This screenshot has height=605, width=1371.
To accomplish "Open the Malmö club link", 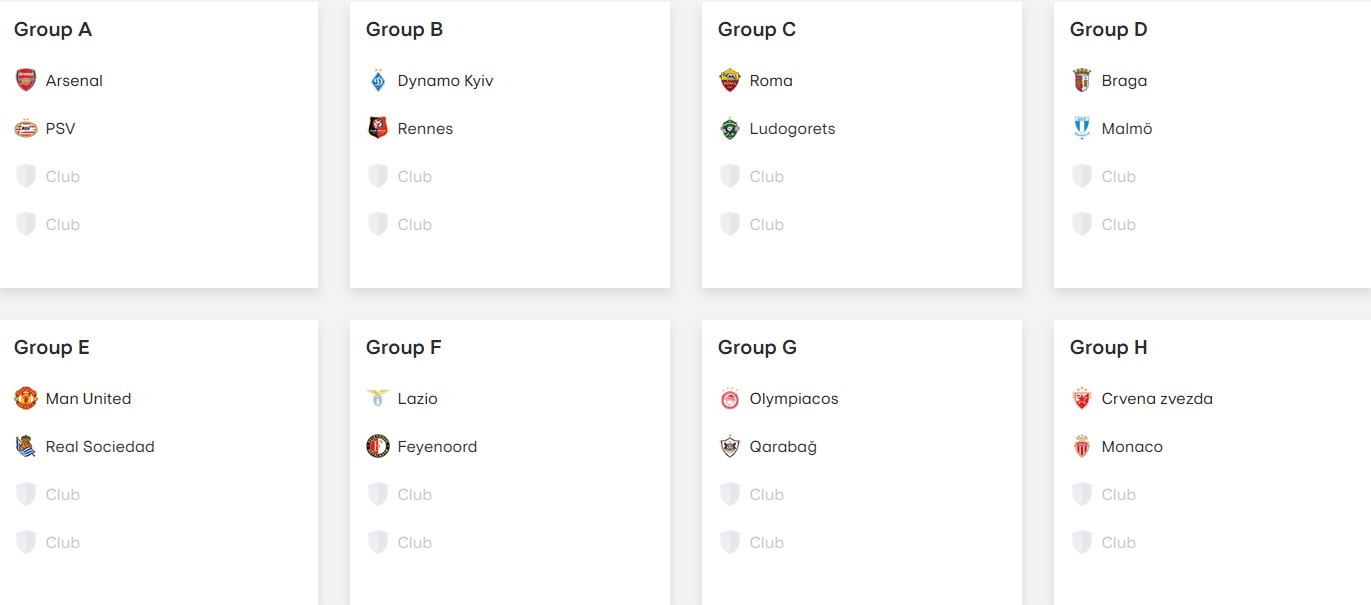I will tap(1113, 128).
